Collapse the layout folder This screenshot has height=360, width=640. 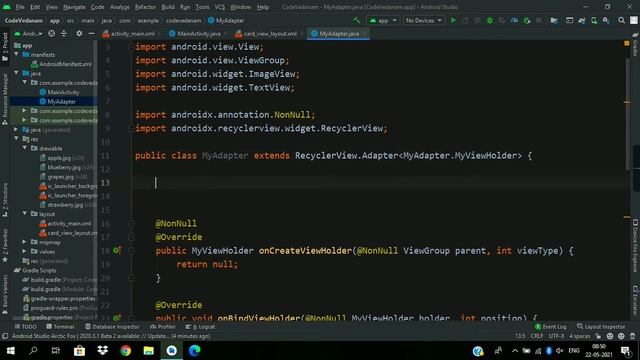[25, 213]
